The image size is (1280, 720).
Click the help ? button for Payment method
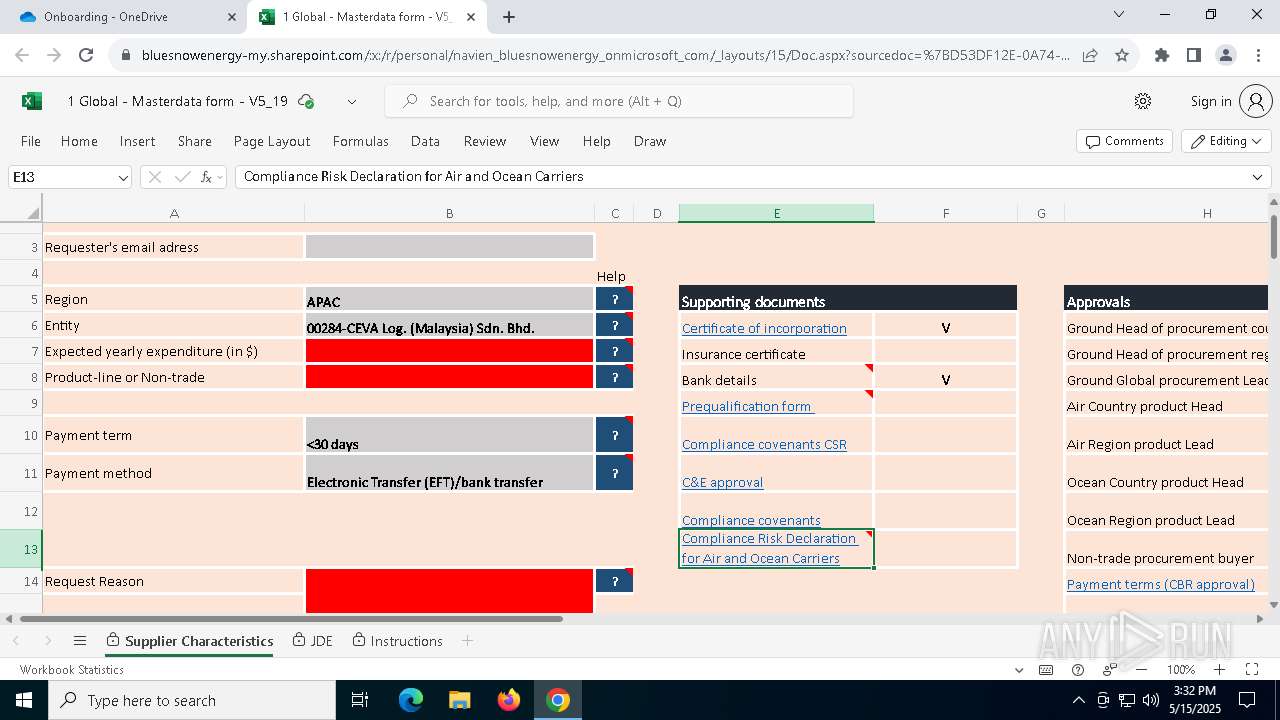pyautogui.click(x=614, y=473)
